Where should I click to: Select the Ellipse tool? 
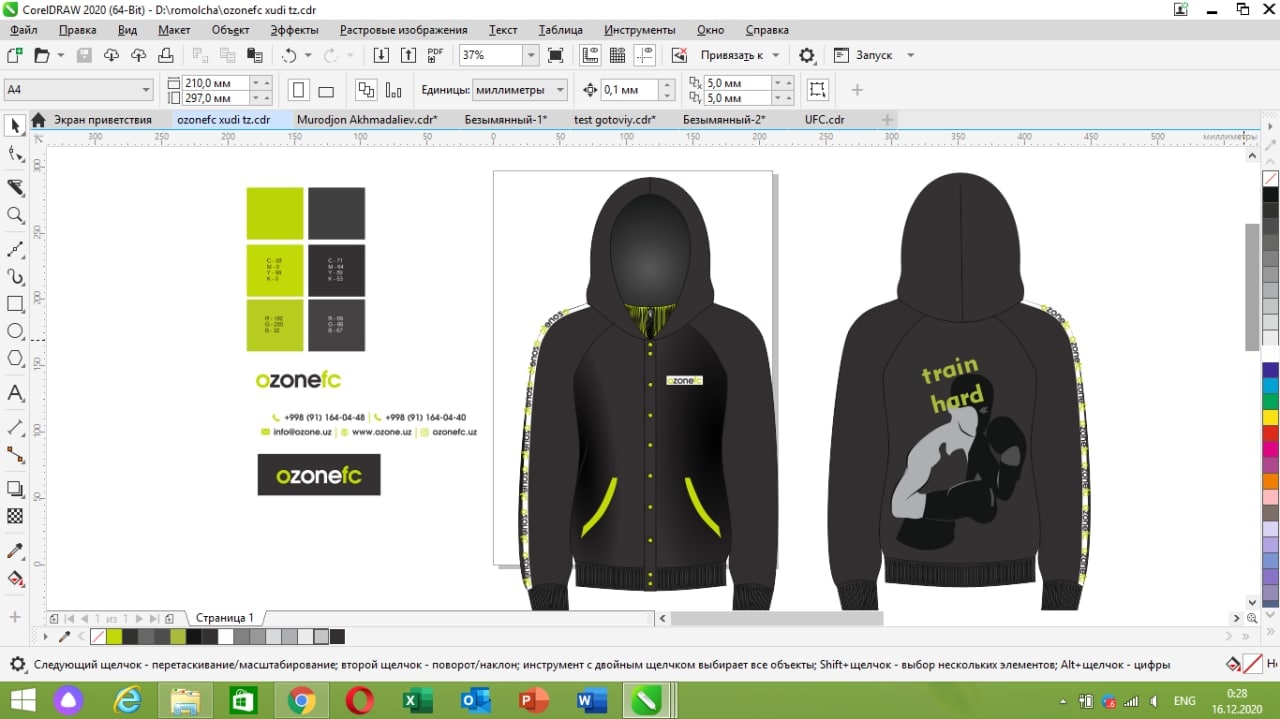pyautogui.click(x=15, y=331)
